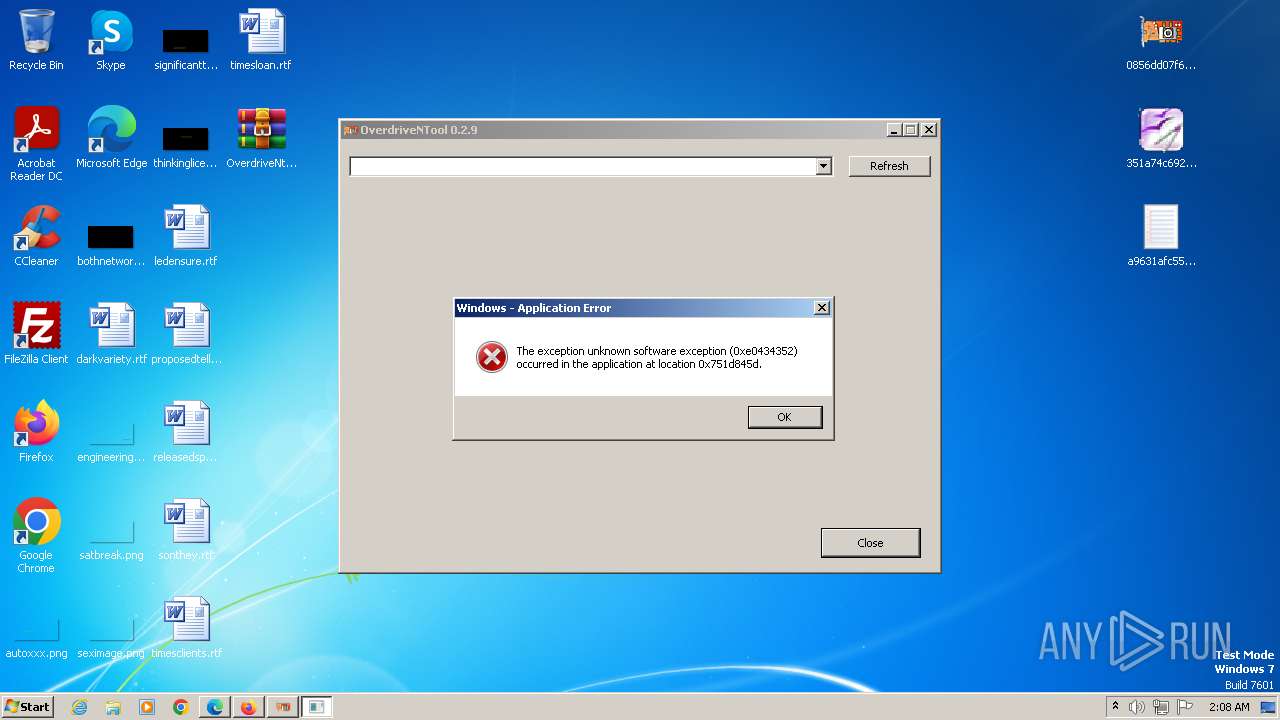Show hidden system tray icons

click(x=1115, y=707)
